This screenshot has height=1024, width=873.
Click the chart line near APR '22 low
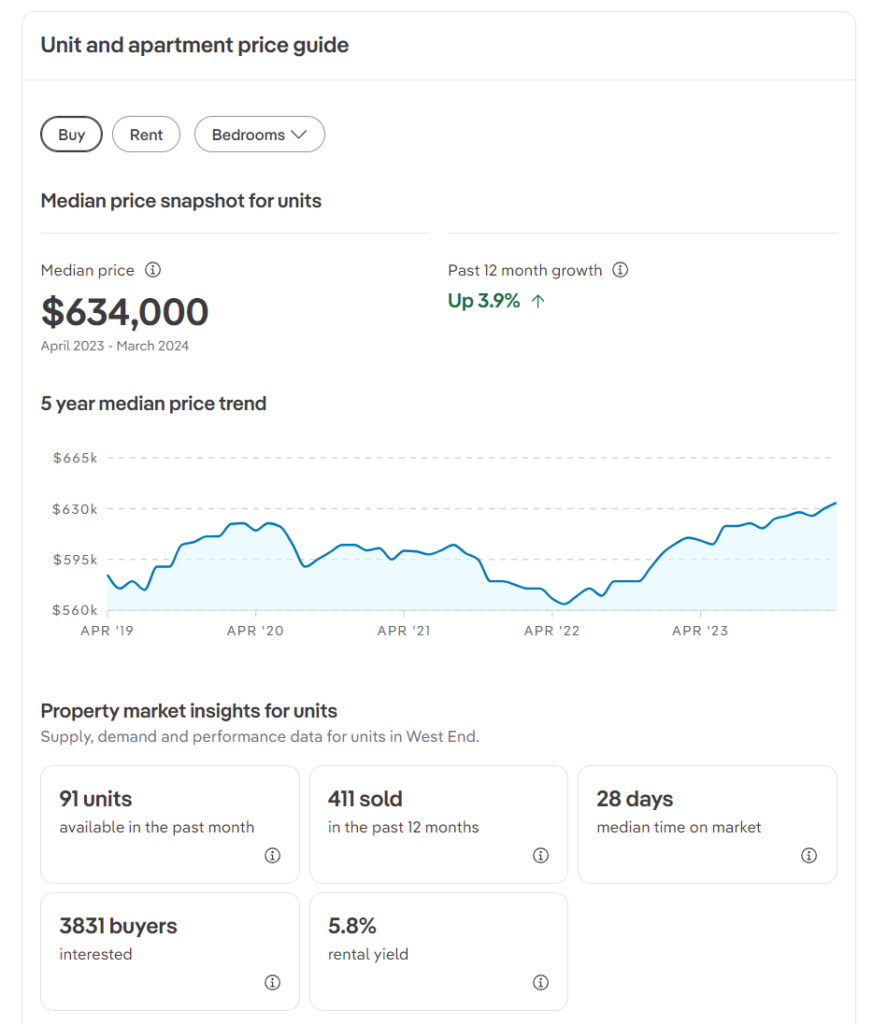click(x=565, y=603)
